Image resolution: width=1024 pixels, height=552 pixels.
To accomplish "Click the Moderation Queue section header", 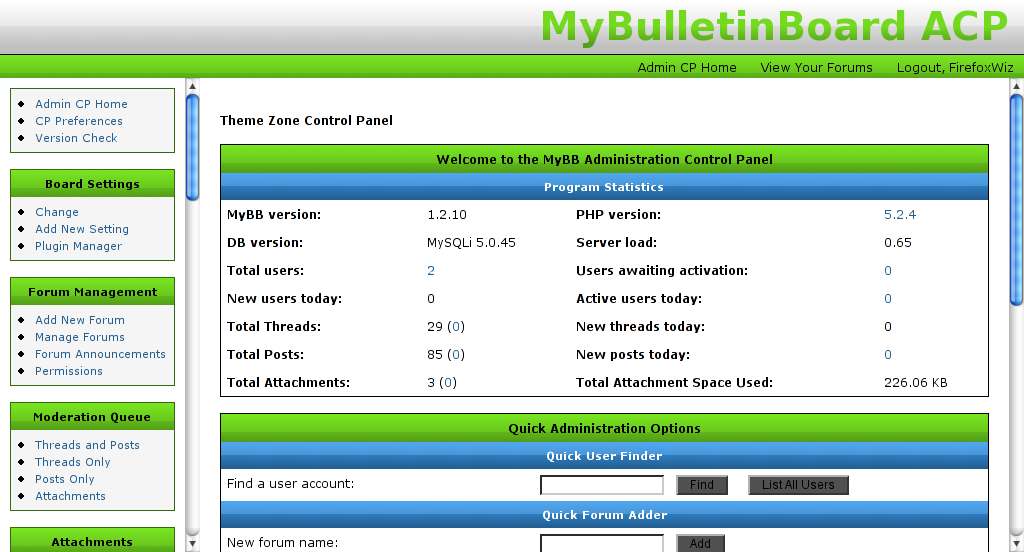I will [x=92, y=416].
